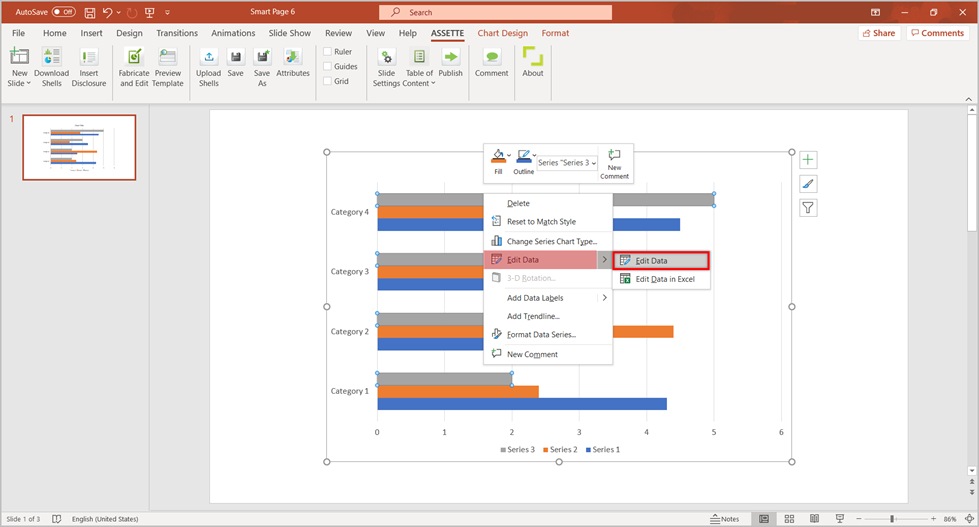Open the Outline dropdown arrow
The image size is (979, 527).
click(534, 155)
